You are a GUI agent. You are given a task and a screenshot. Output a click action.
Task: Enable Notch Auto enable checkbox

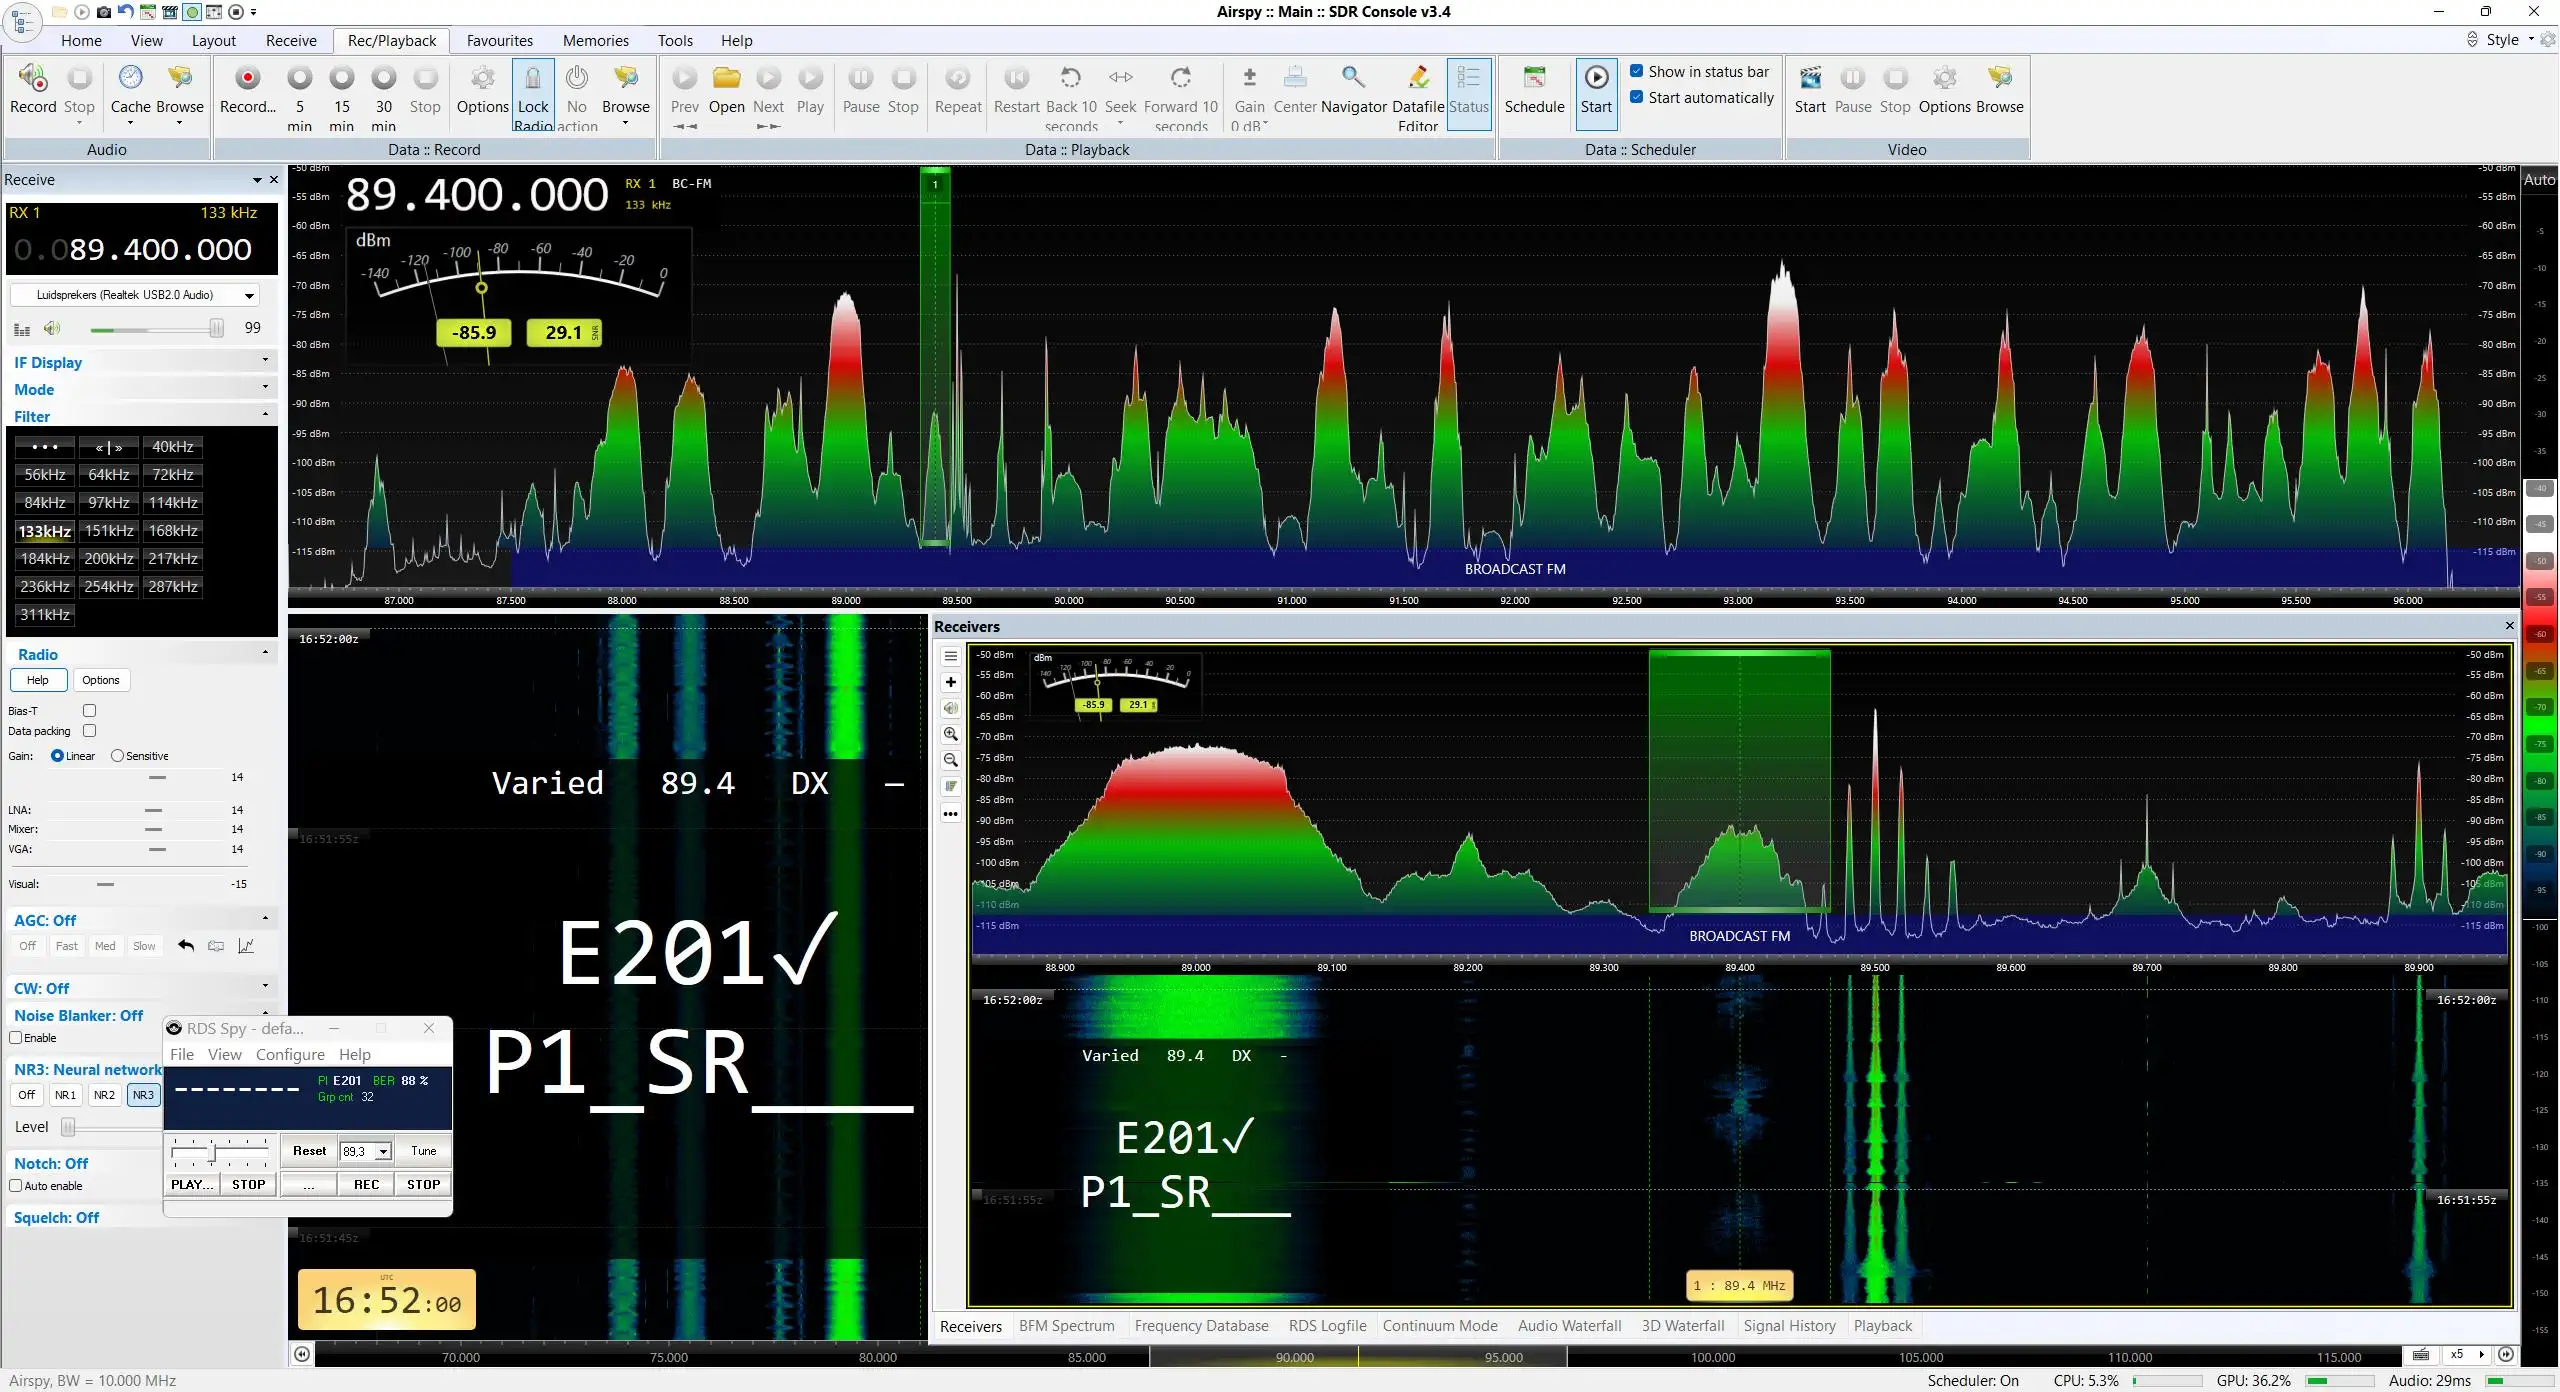point(16,1186)
